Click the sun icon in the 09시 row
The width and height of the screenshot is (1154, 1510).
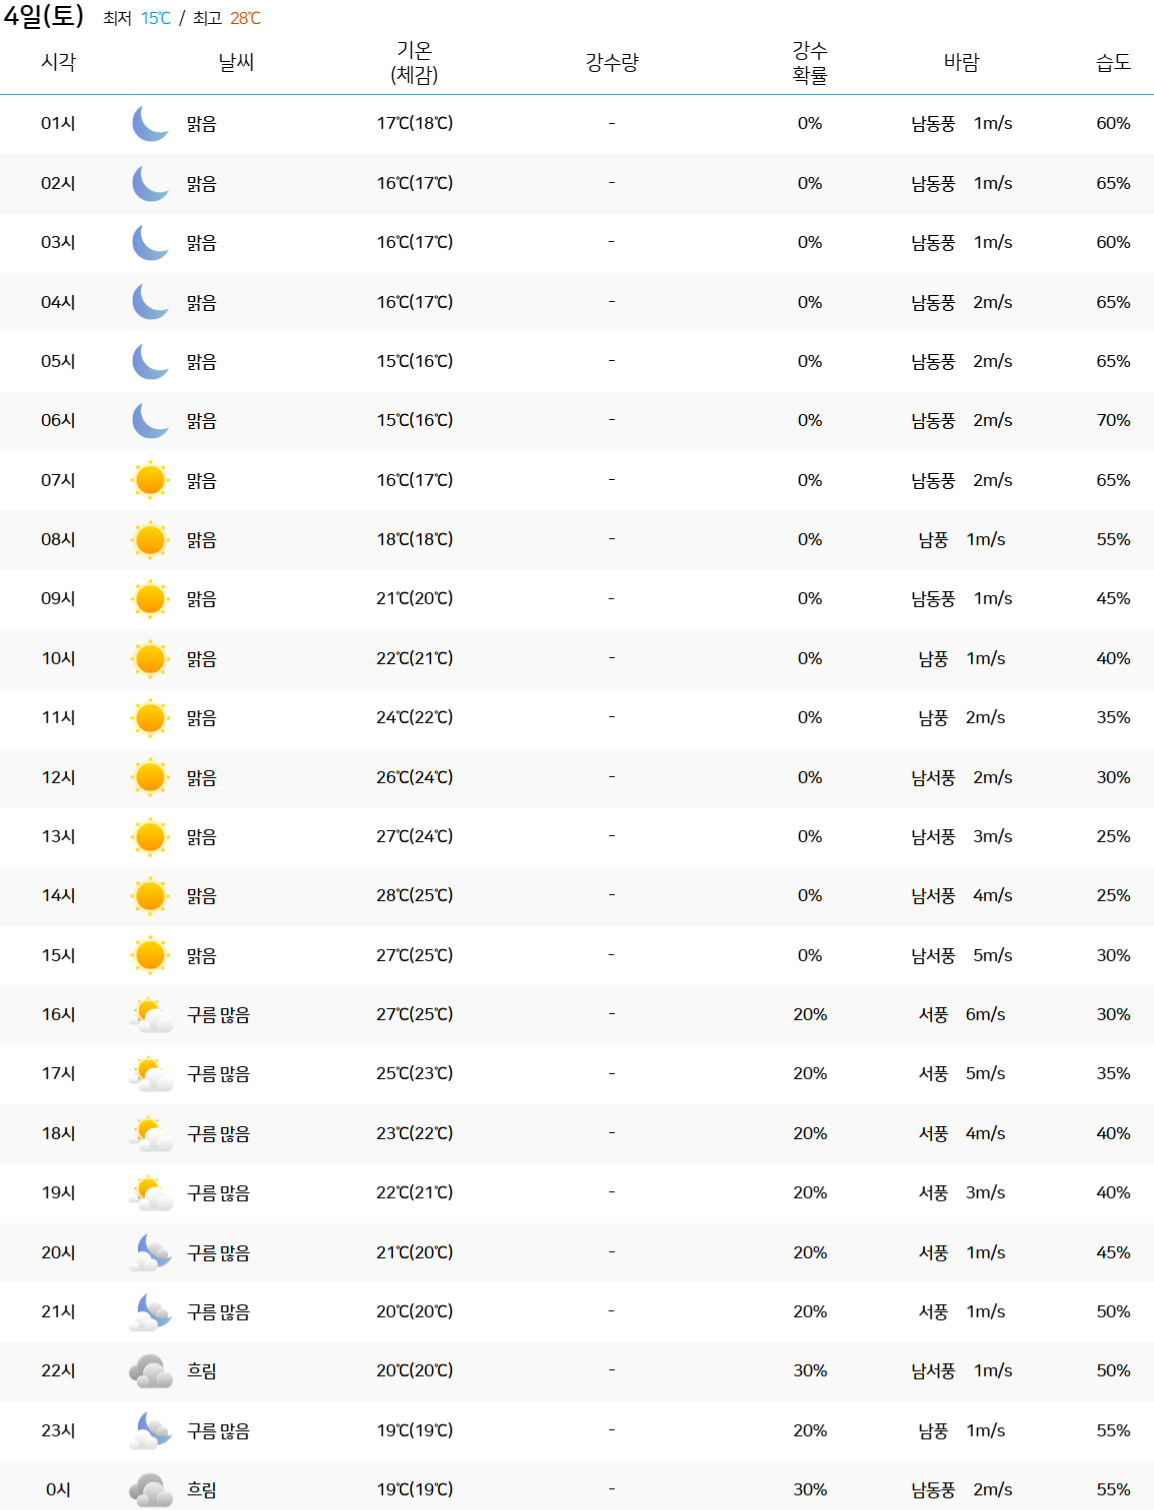pyautogui.click(x=150, y=599)
